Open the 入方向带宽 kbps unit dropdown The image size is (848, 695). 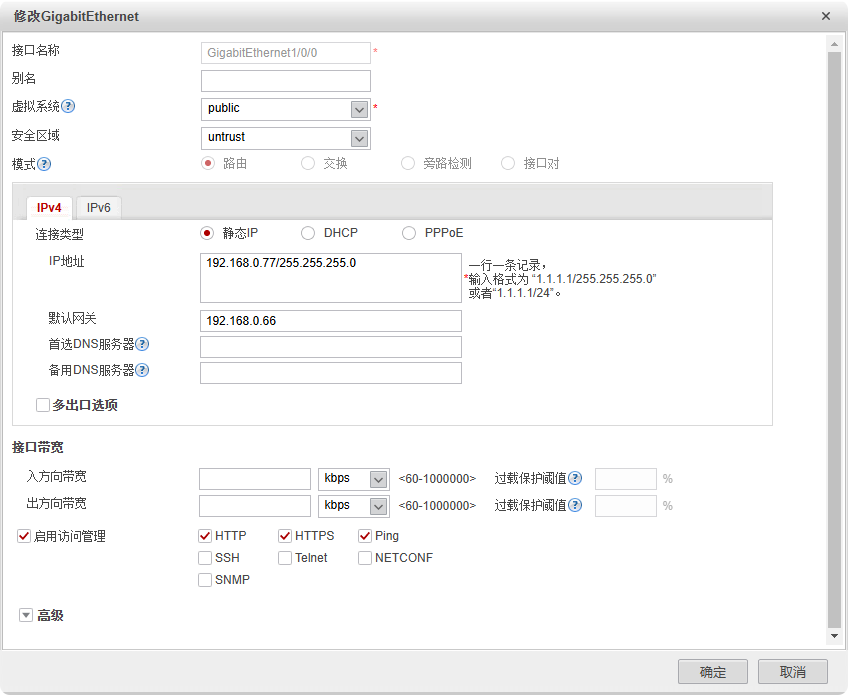[377, 479]
